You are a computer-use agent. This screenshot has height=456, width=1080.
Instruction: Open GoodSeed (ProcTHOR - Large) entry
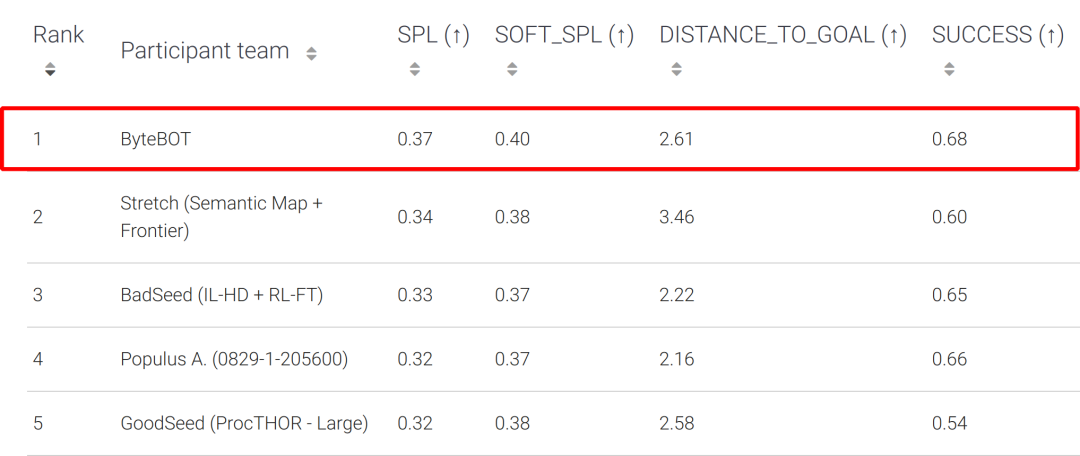tap(244, 423)
